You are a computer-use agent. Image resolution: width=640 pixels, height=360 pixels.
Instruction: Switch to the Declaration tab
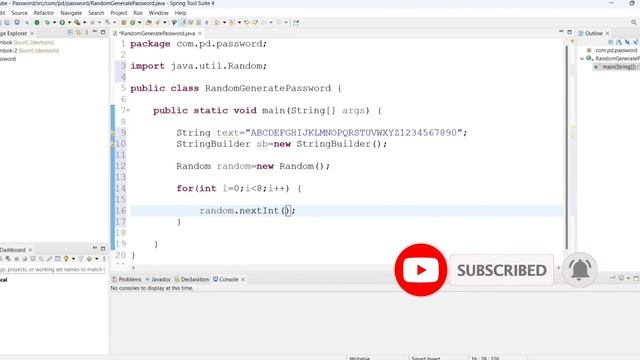(x=192, y=280)
